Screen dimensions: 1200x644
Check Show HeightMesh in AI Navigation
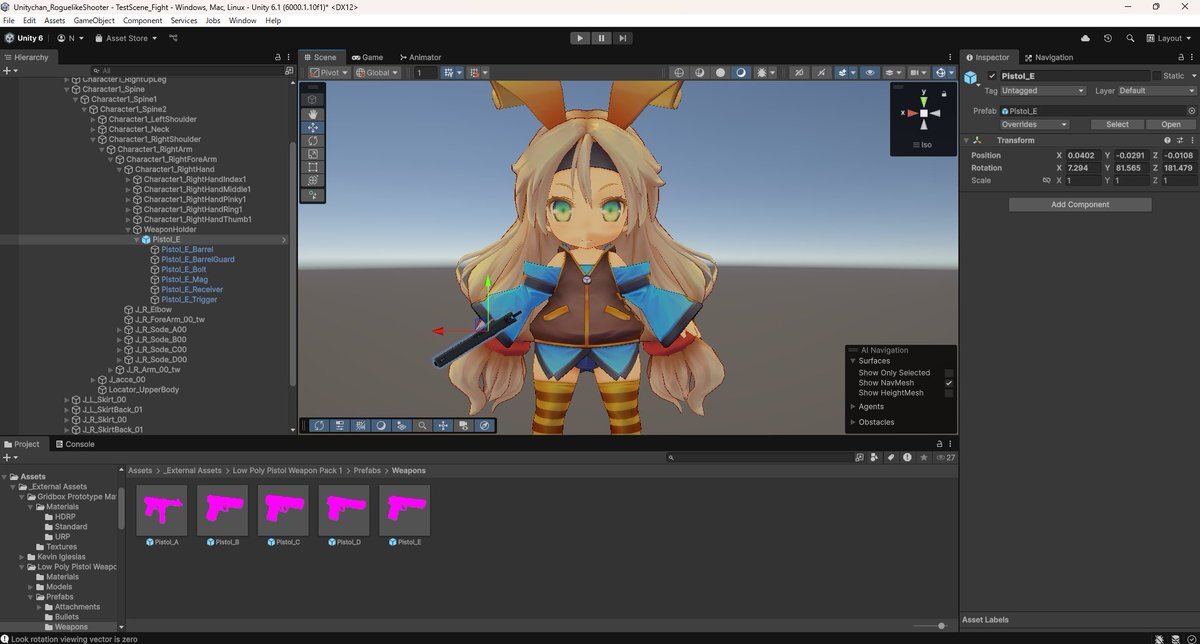(949, 393)
